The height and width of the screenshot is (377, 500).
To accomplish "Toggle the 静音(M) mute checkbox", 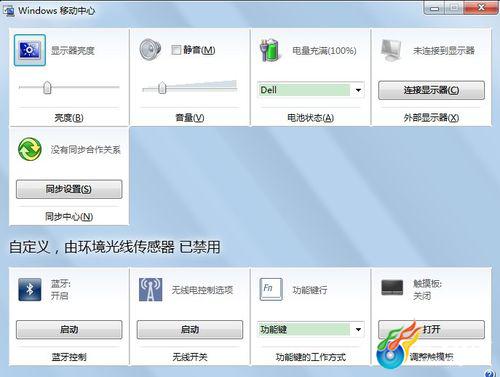I will pos(176,50).
